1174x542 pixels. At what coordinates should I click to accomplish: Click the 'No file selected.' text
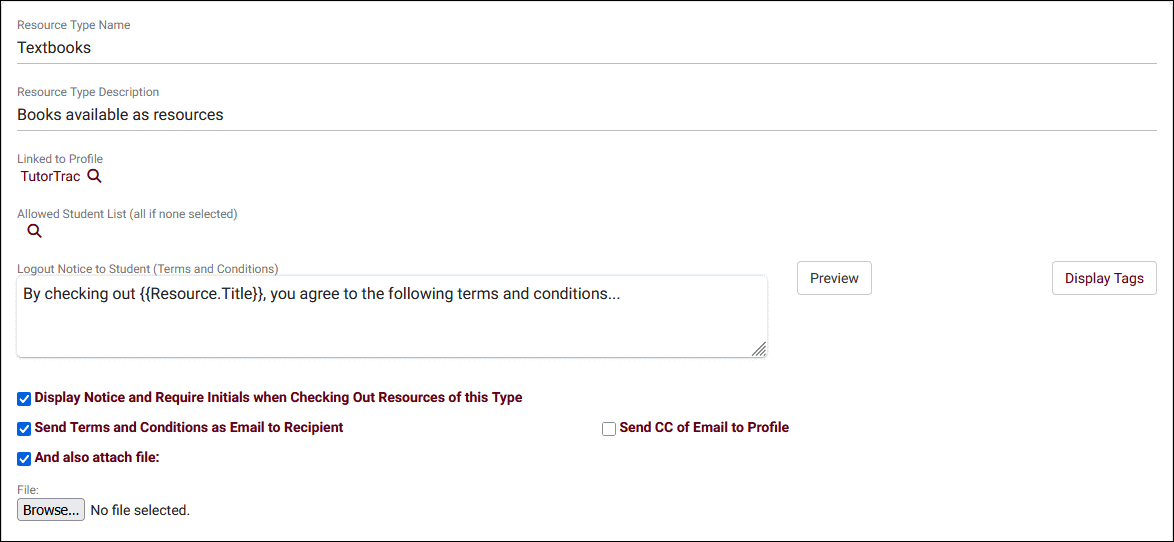(140, 510)
